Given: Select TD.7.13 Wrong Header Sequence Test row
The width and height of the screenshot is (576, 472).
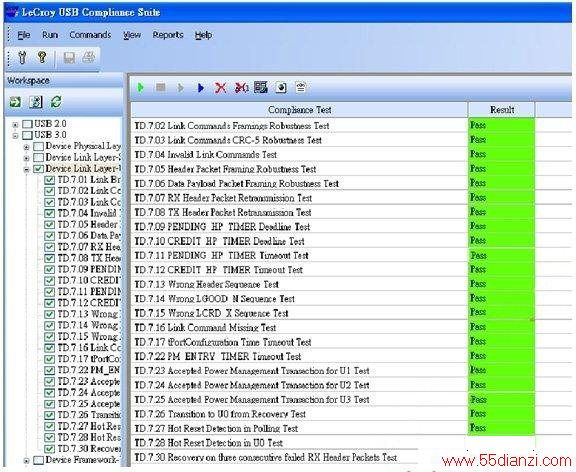Looking at the screenshot, I should click(x=299, y=284).
